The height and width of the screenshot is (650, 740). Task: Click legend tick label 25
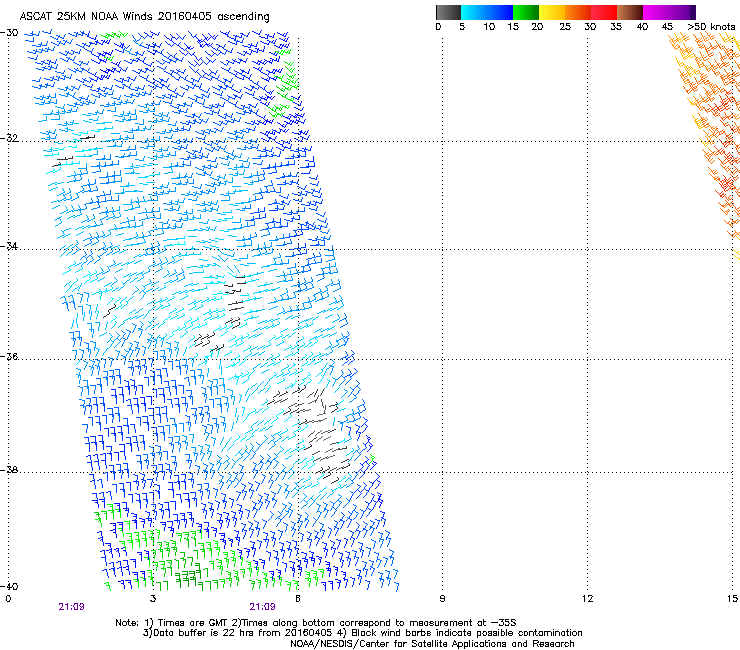tap(565, 27)
